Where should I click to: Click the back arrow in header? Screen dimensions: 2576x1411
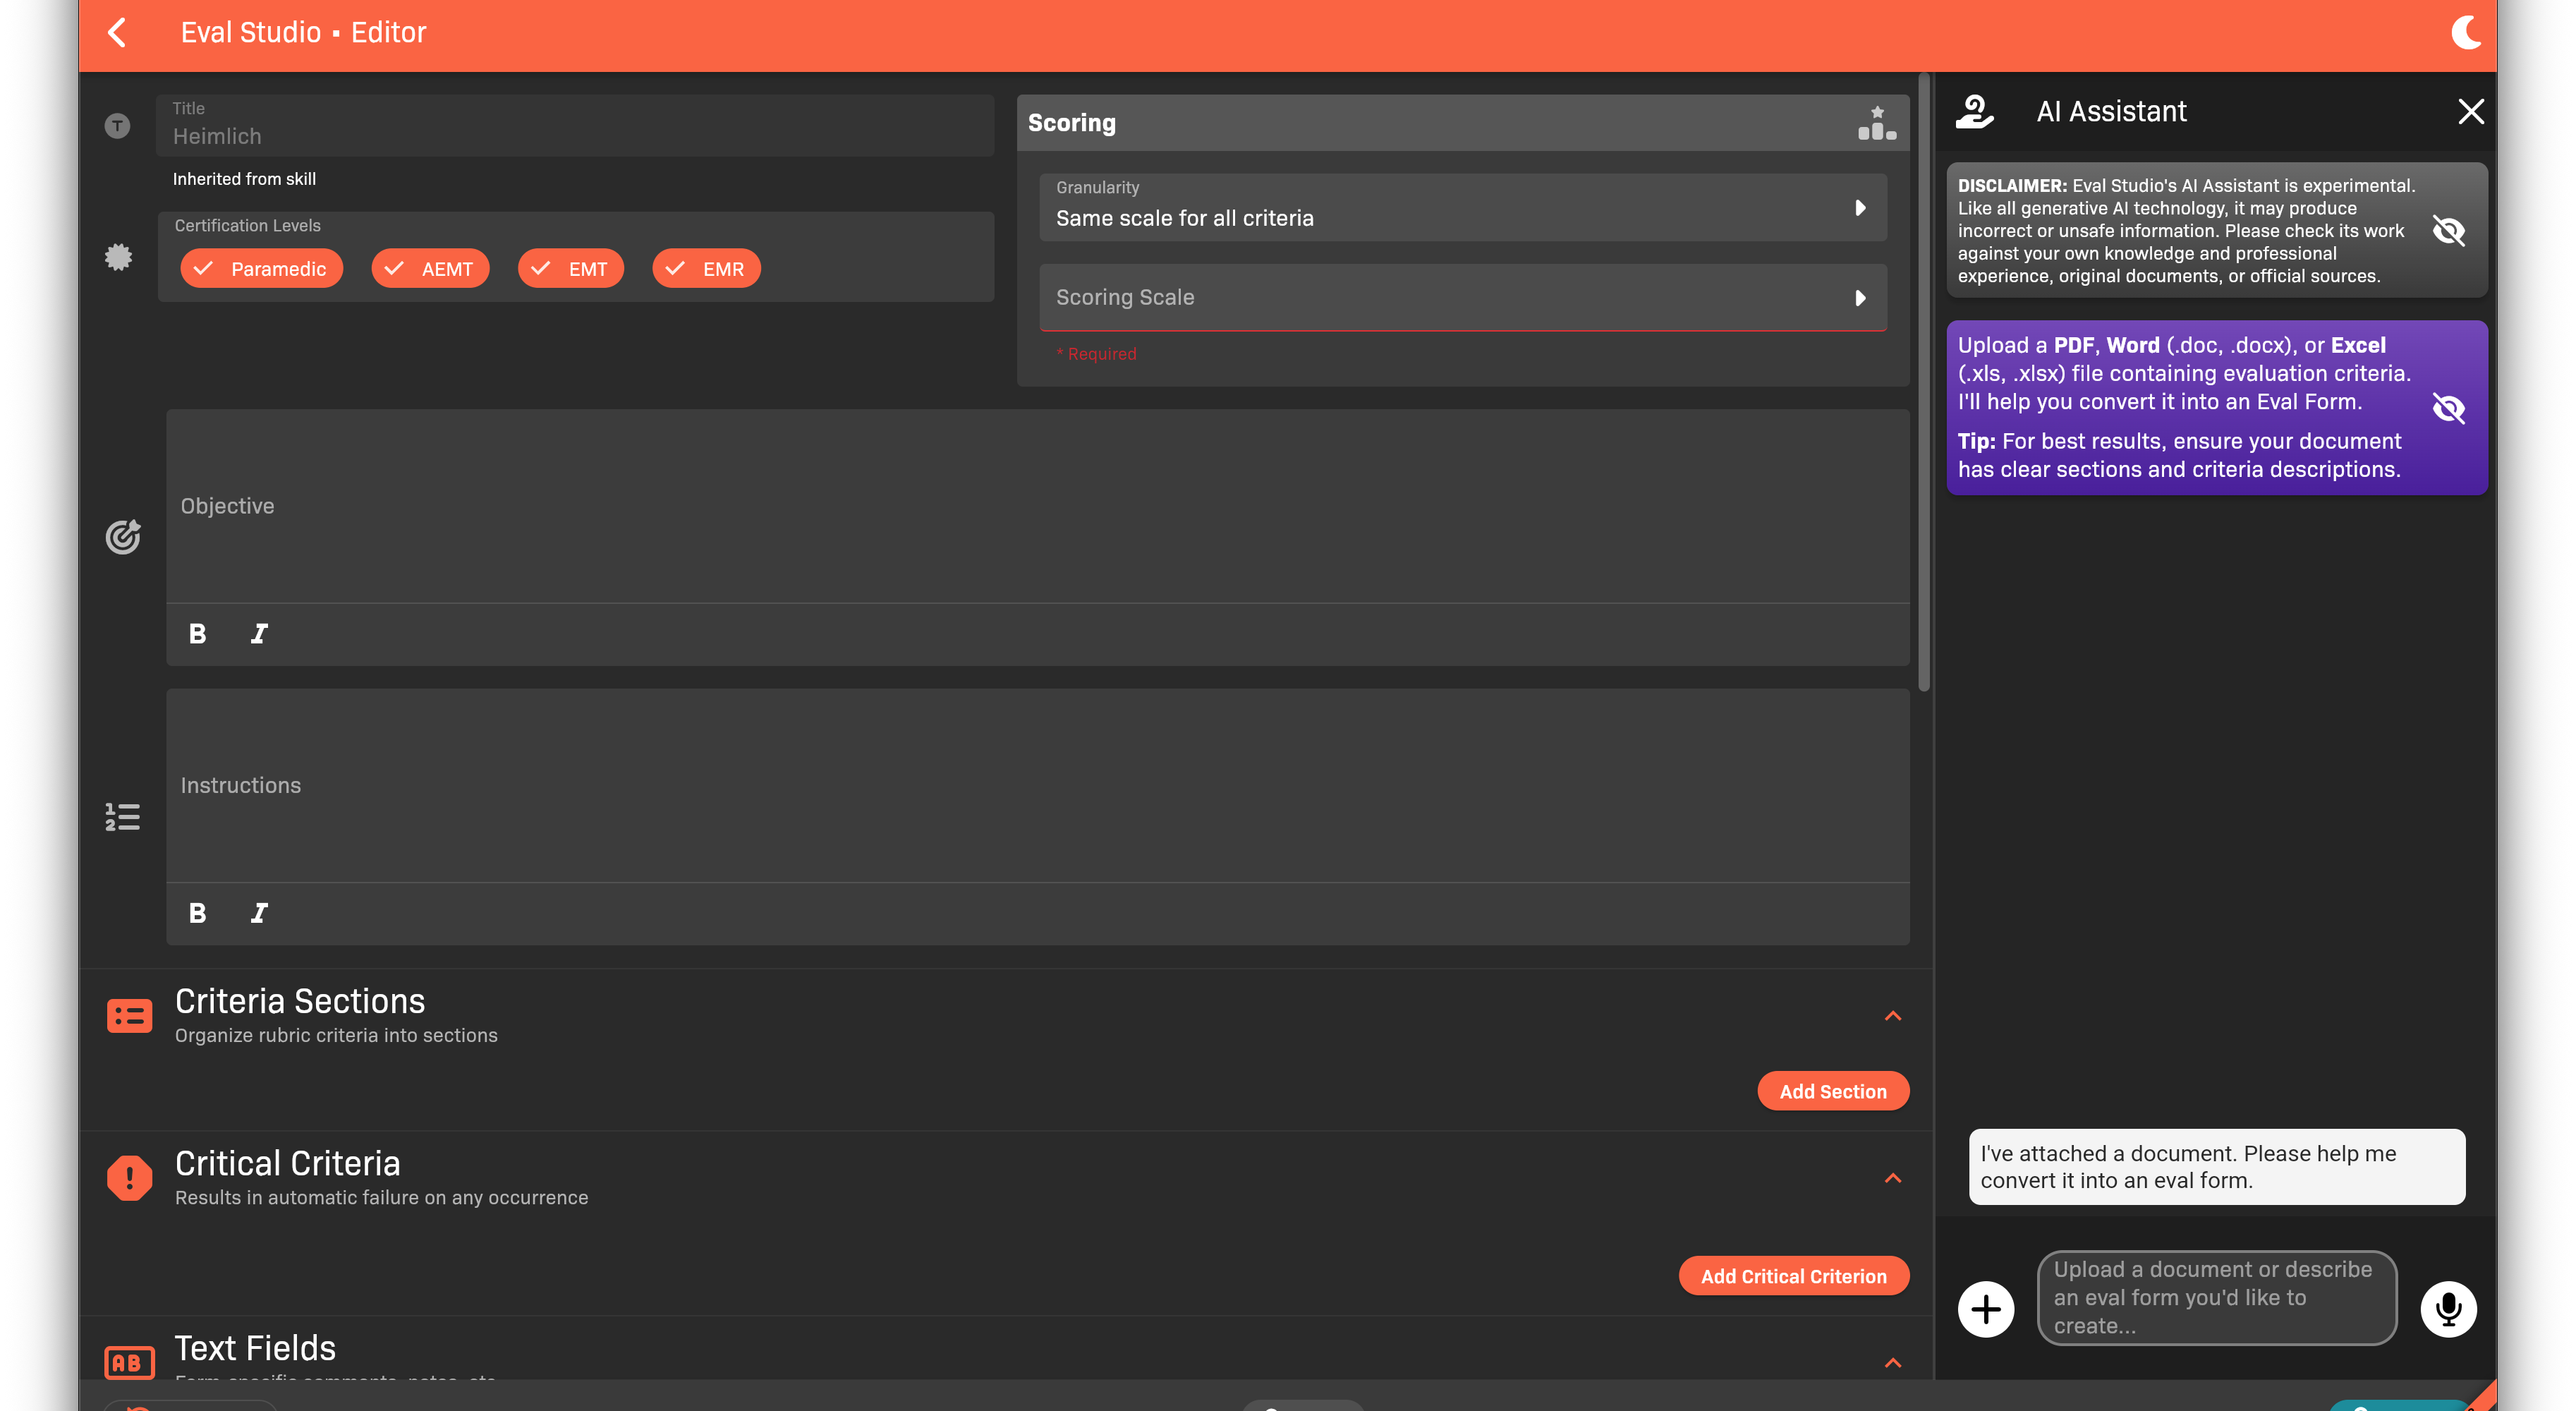pos(117,33)
